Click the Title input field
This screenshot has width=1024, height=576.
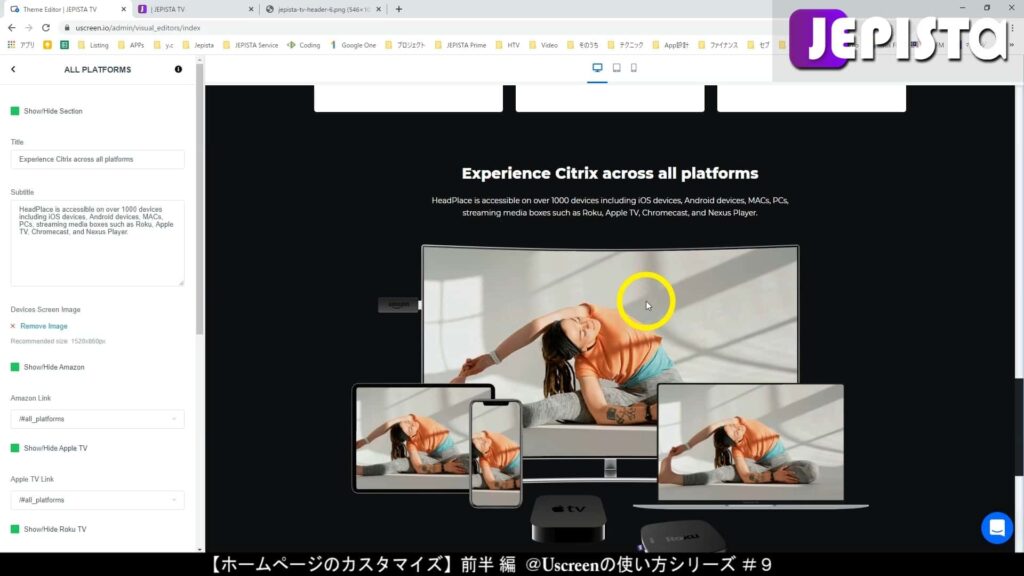click(97, 159)
